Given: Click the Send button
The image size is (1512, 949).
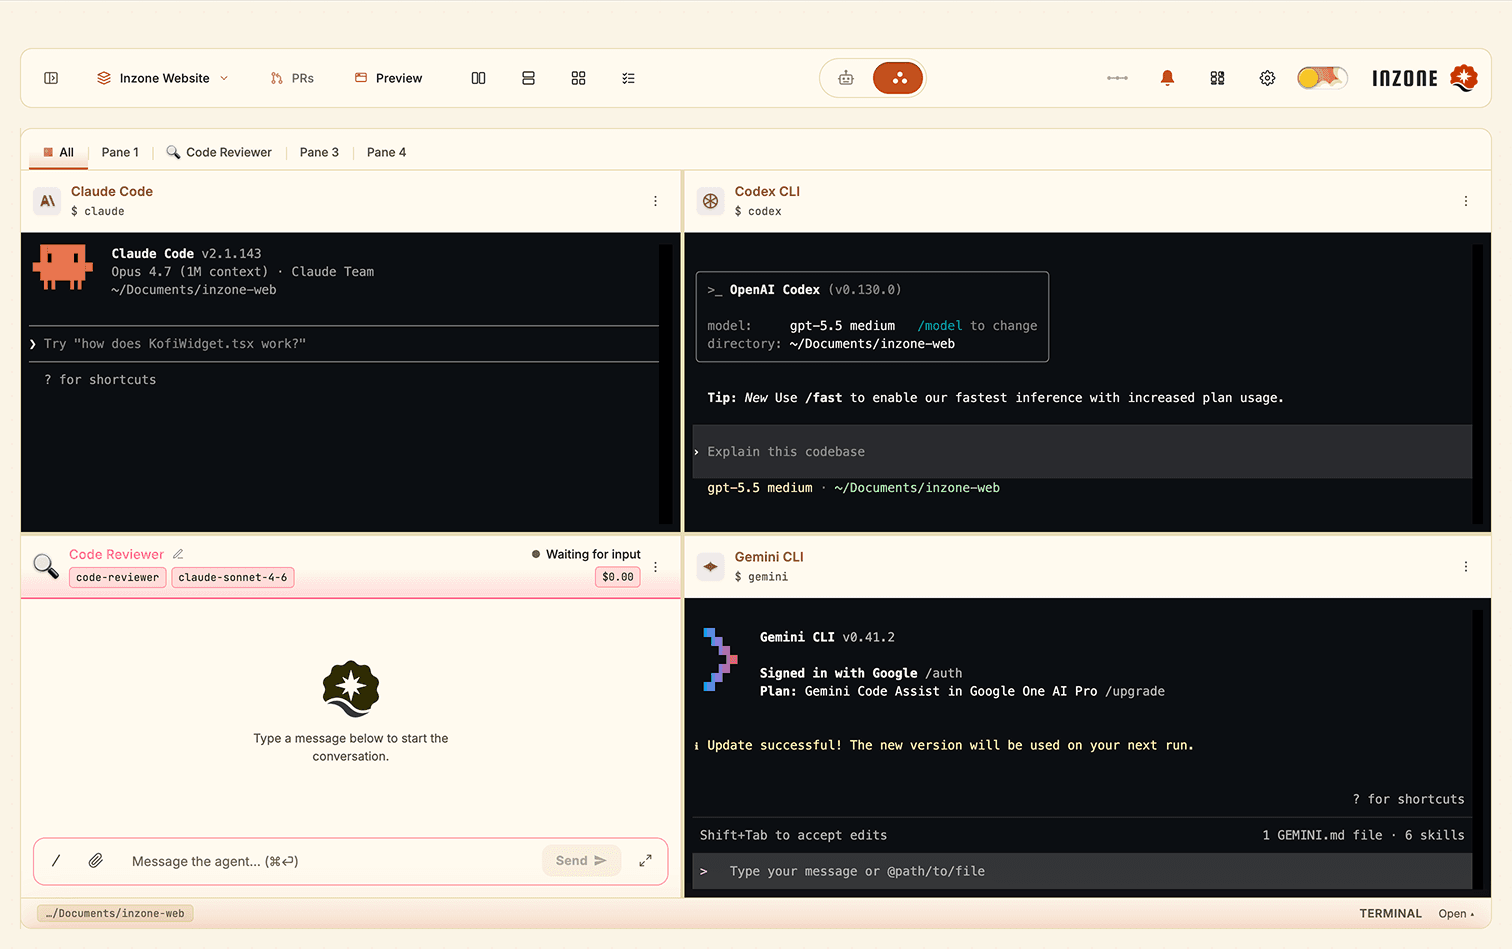Looking at the screenshot, I should tap(581, 861).
